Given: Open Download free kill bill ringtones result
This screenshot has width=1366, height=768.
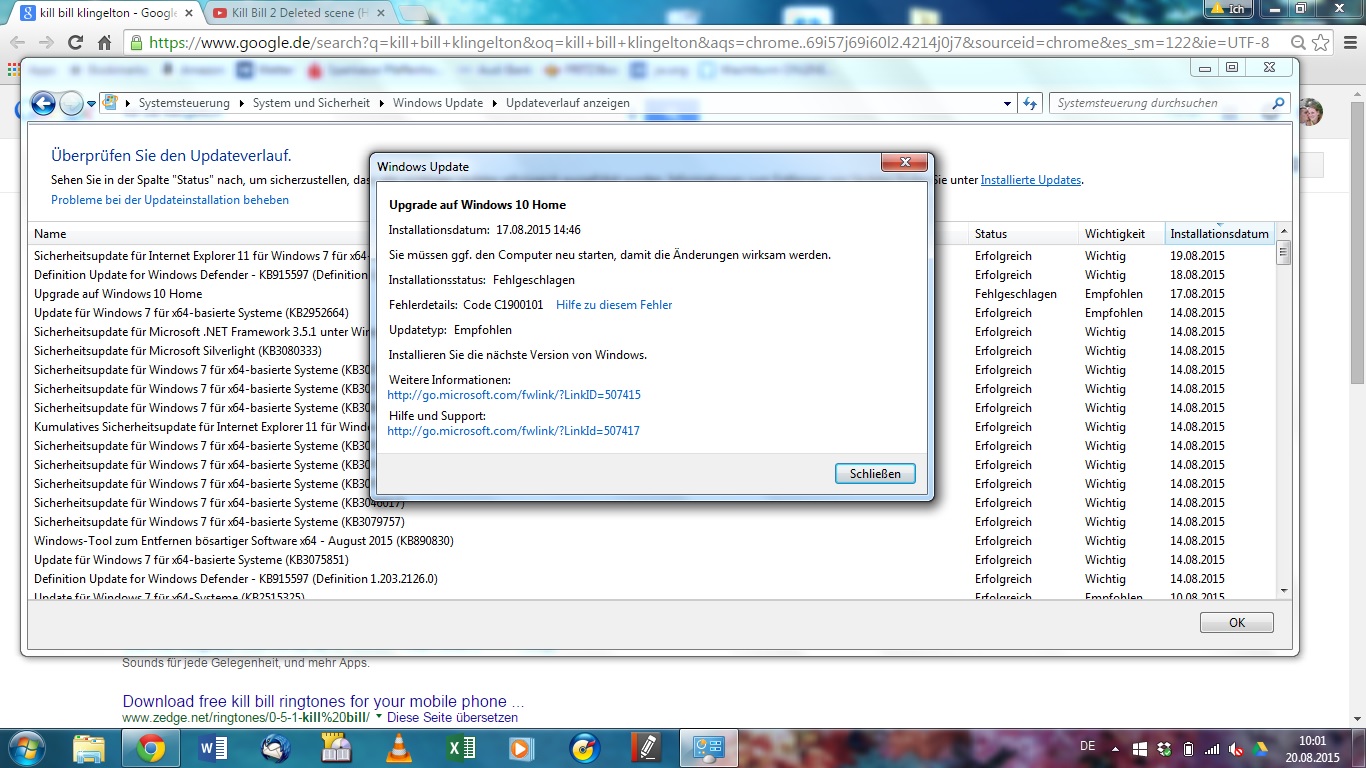Looking at the screenshot, I should click(x=323, y=701).
